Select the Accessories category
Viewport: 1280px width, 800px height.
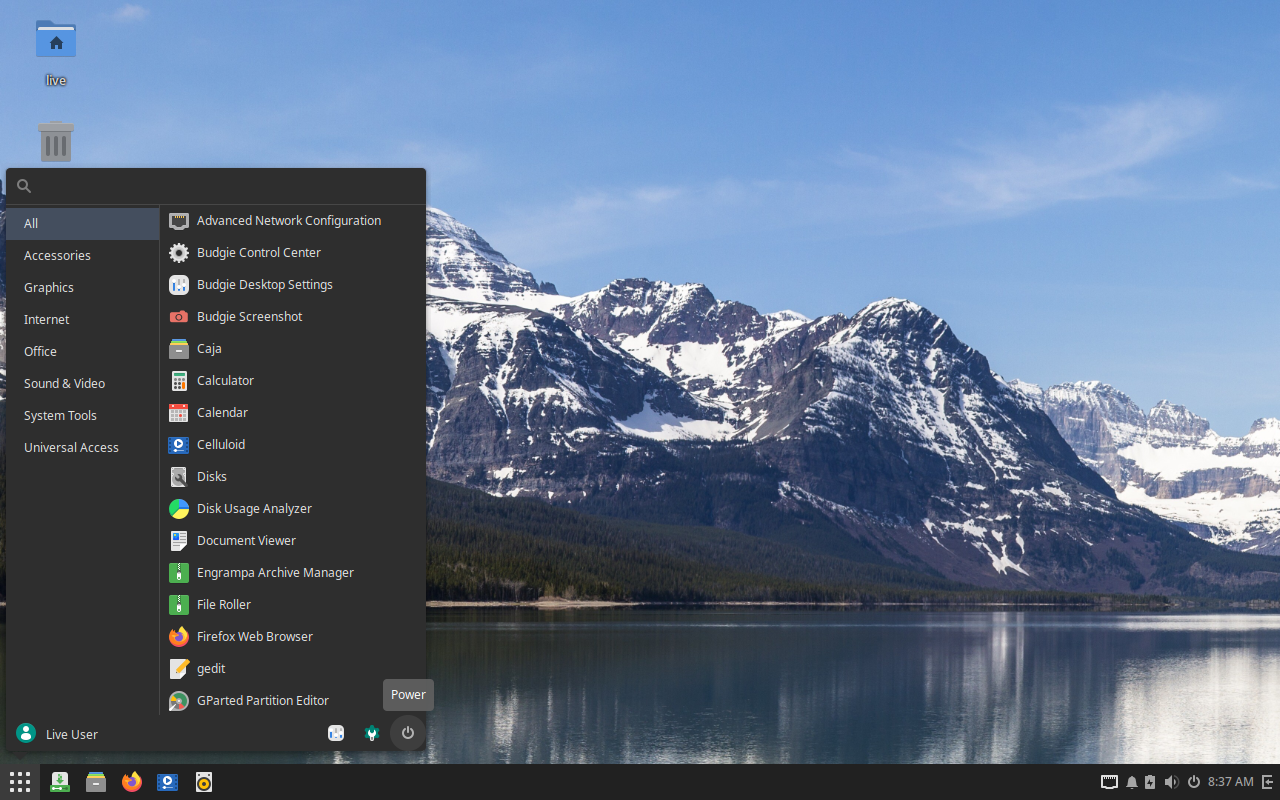[x=57, y=255]
